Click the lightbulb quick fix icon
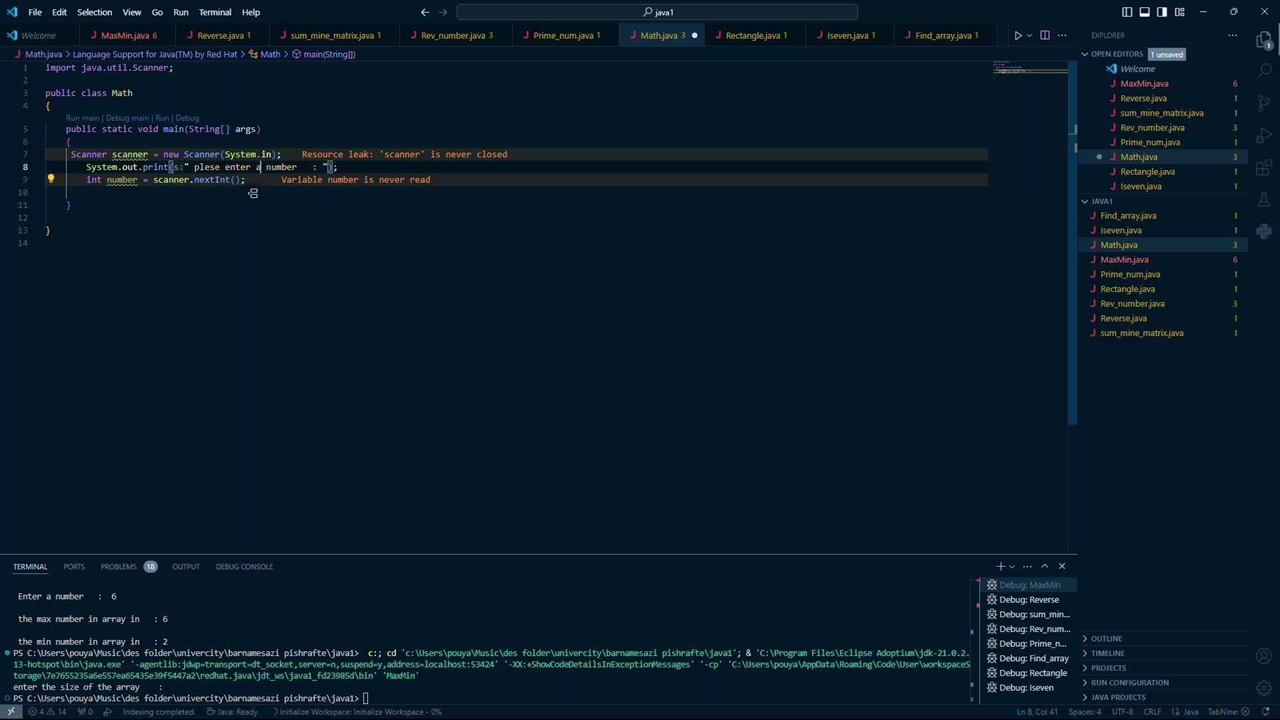The height and width of the screenshot is (720, 1280). [51, 180]
